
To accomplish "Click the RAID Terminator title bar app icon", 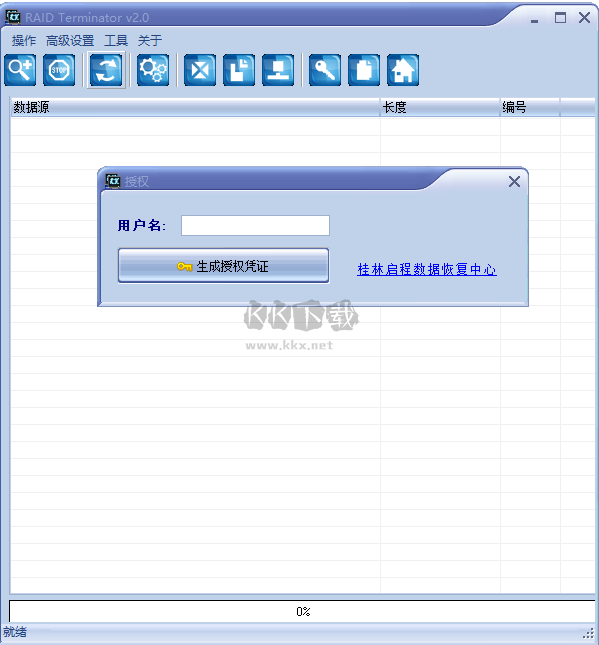I will [x=13, y=17].
